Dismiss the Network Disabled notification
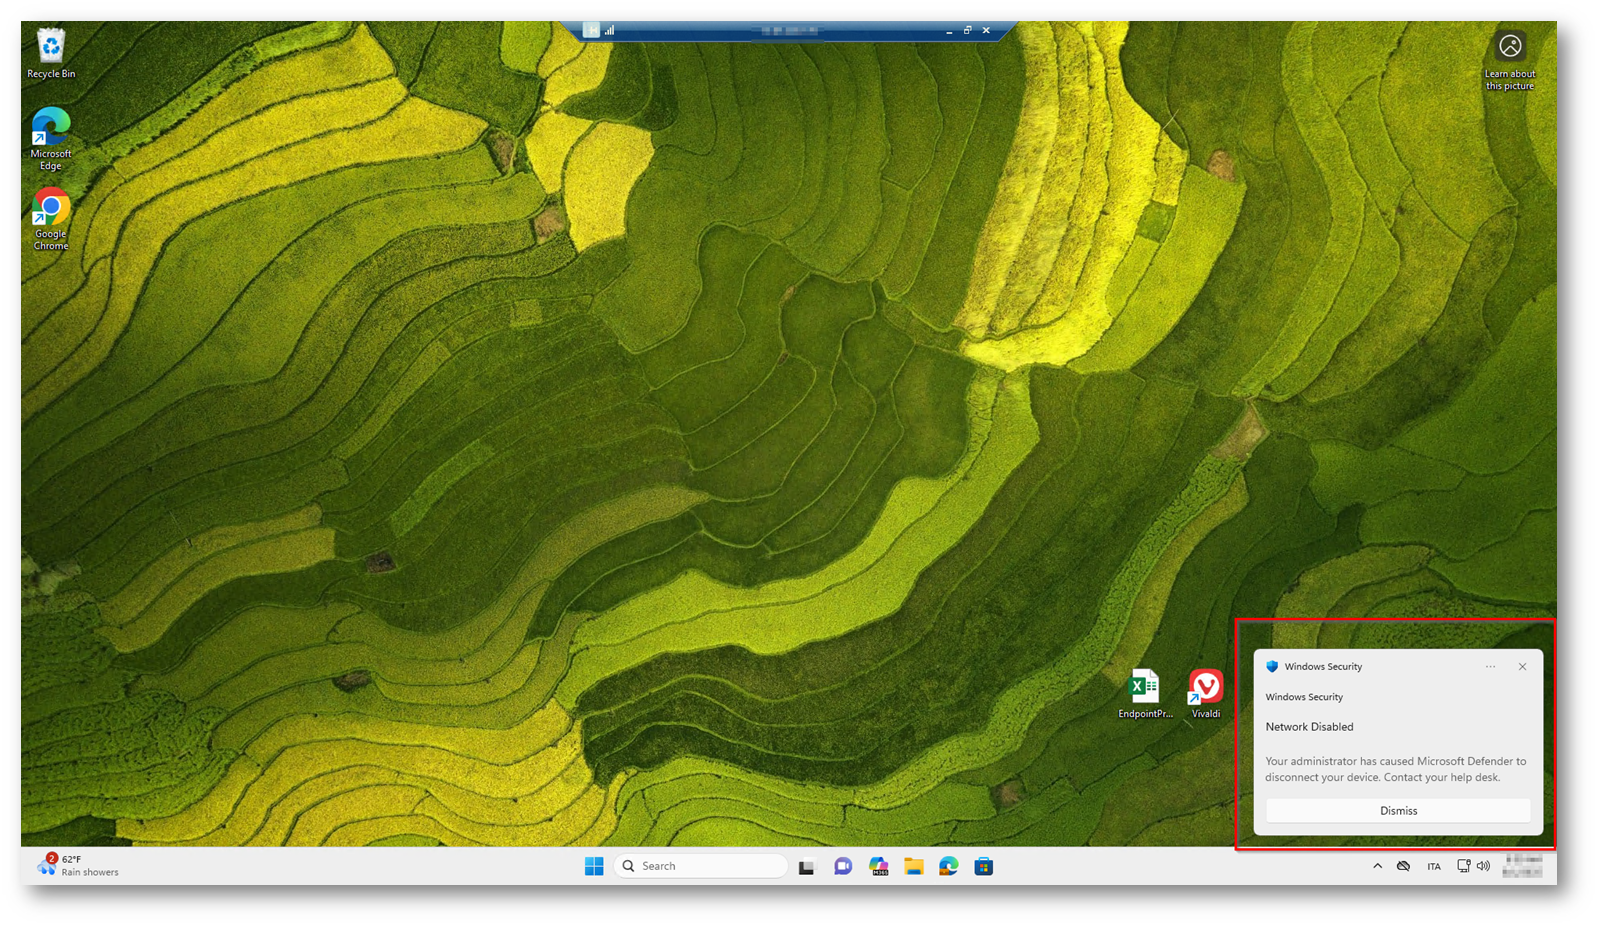The image size is (1599, 927). pyautogui.click(x=1397, y=811)
